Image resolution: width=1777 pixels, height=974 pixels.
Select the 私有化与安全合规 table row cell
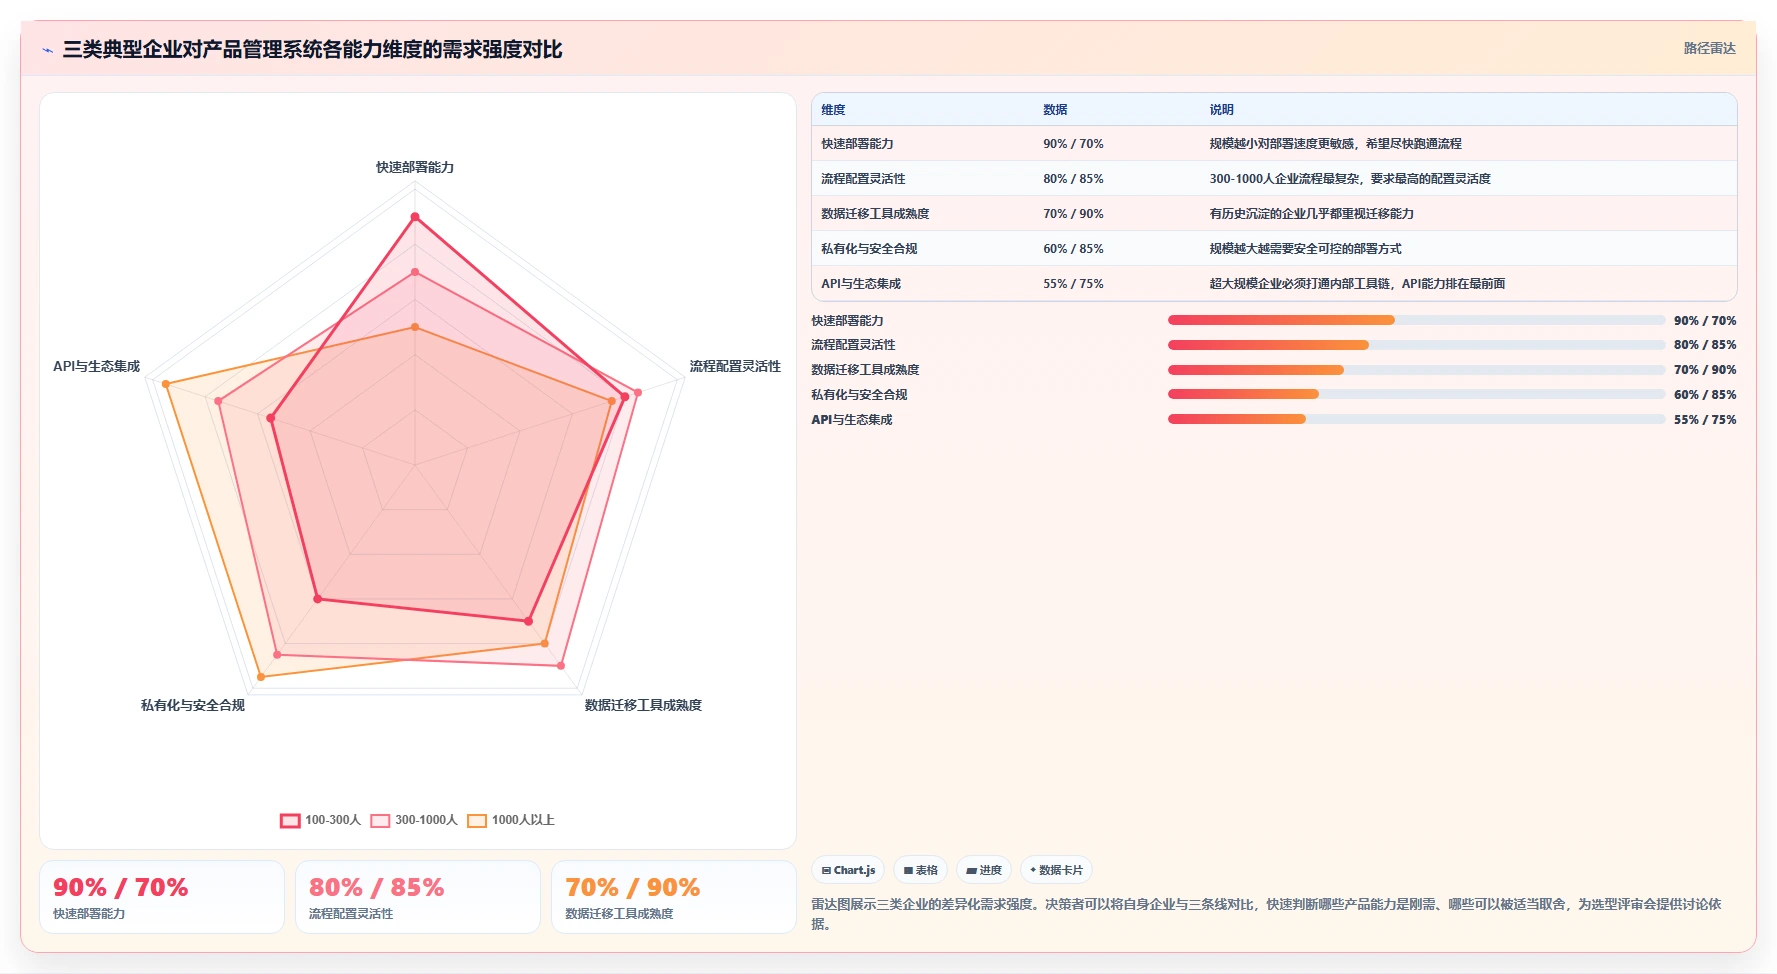point(869,249)
